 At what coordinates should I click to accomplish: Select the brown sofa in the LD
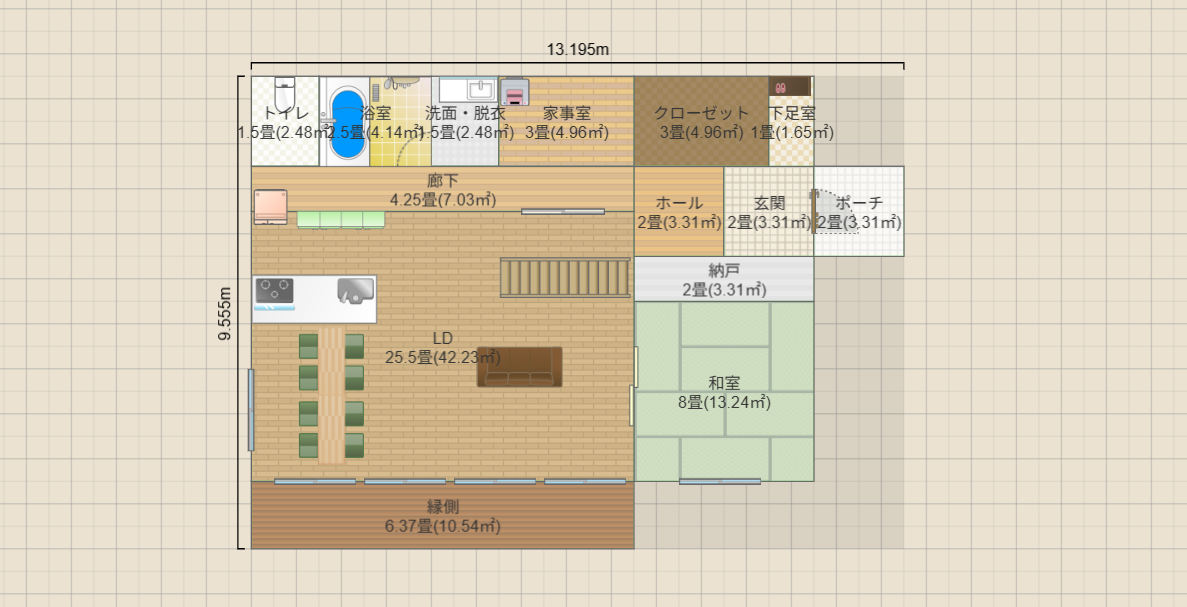(x=519, y=367)
